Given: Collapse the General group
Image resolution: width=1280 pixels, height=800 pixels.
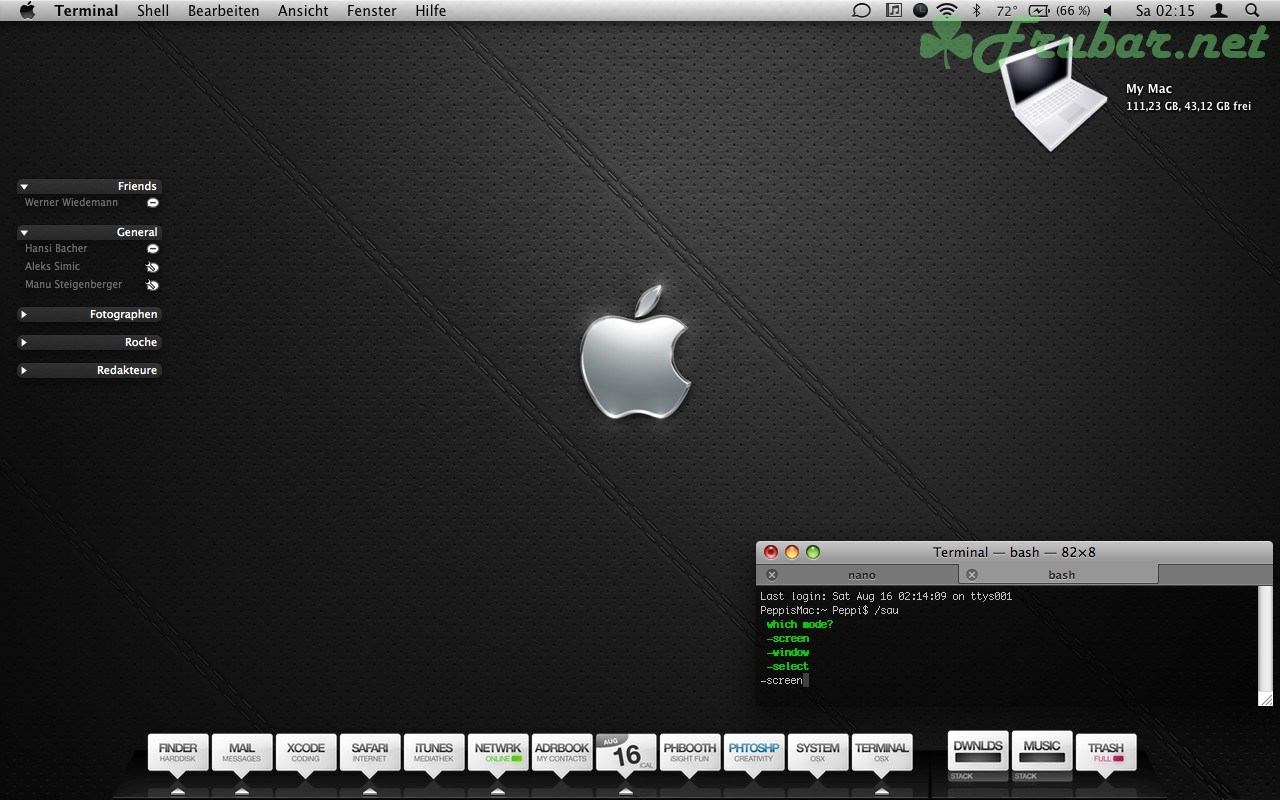Looking at the screenshot, I should (24, 233).
